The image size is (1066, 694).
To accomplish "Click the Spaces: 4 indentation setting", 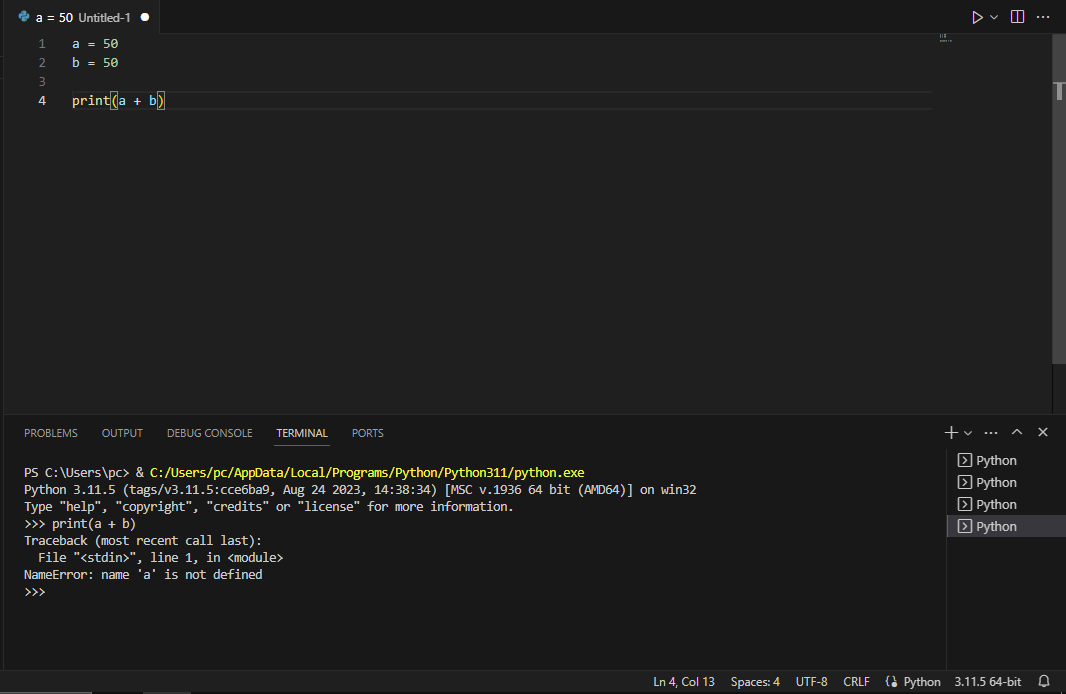I will (755, 682).
